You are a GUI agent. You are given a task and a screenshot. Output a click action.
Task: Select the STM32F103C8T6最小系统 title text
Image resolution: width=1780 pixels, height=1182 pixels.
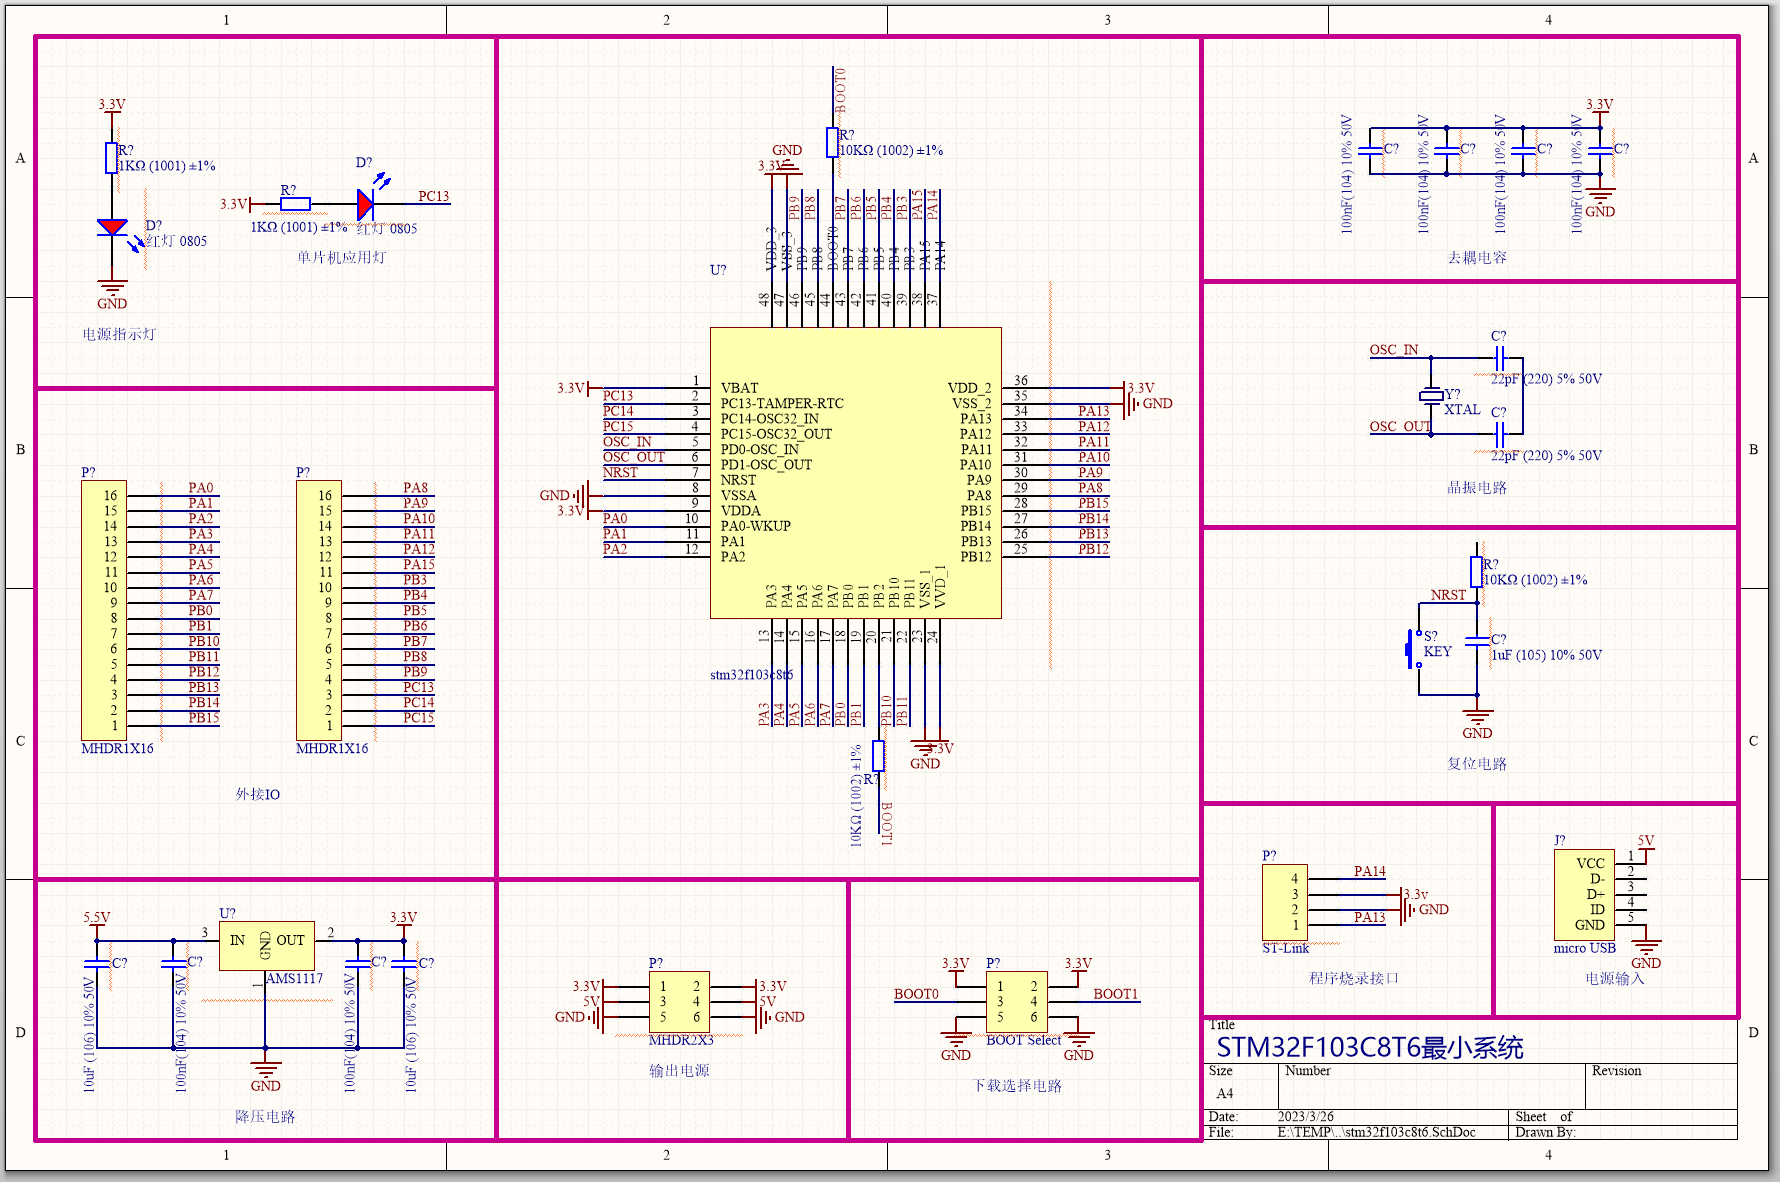point(1369,1047)
